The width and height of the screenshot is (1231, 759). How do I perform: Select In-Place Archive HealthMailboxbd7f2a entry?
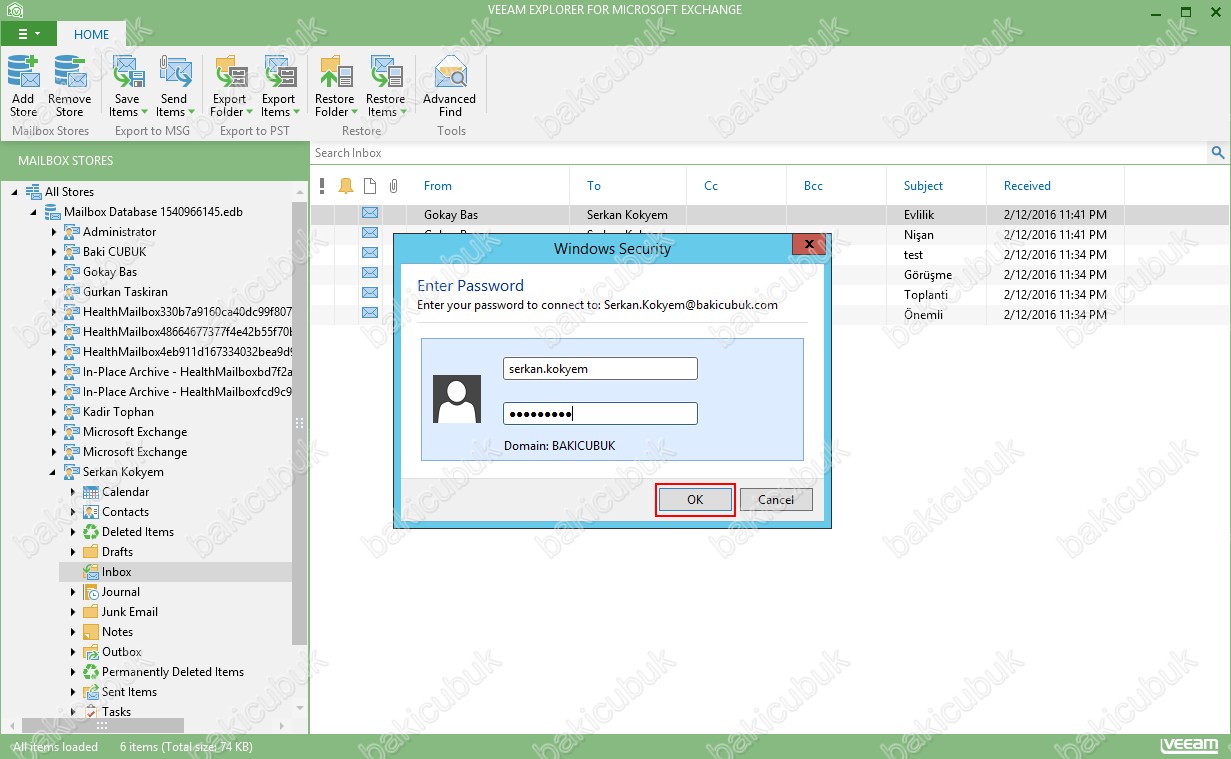pyautogui.click(x=187, y=372)
